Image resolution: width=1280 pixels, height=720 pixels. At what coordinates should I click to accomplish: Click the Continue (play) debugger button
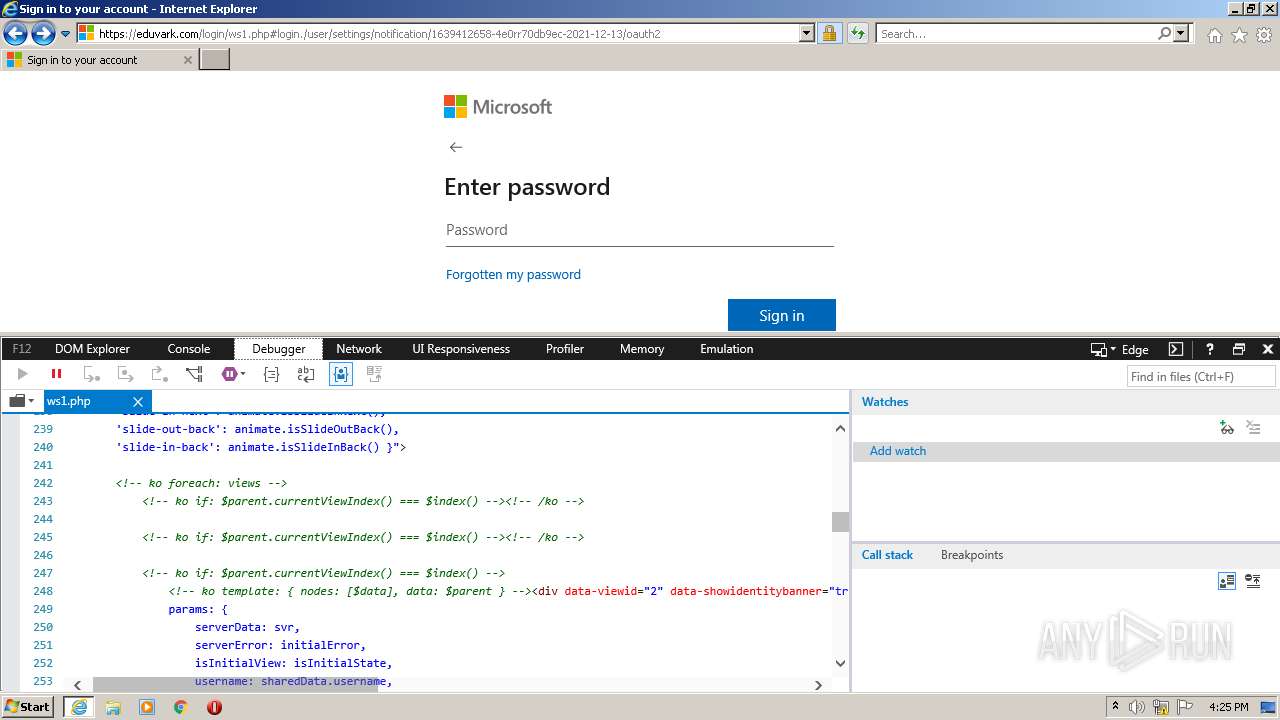pos(23,374)
